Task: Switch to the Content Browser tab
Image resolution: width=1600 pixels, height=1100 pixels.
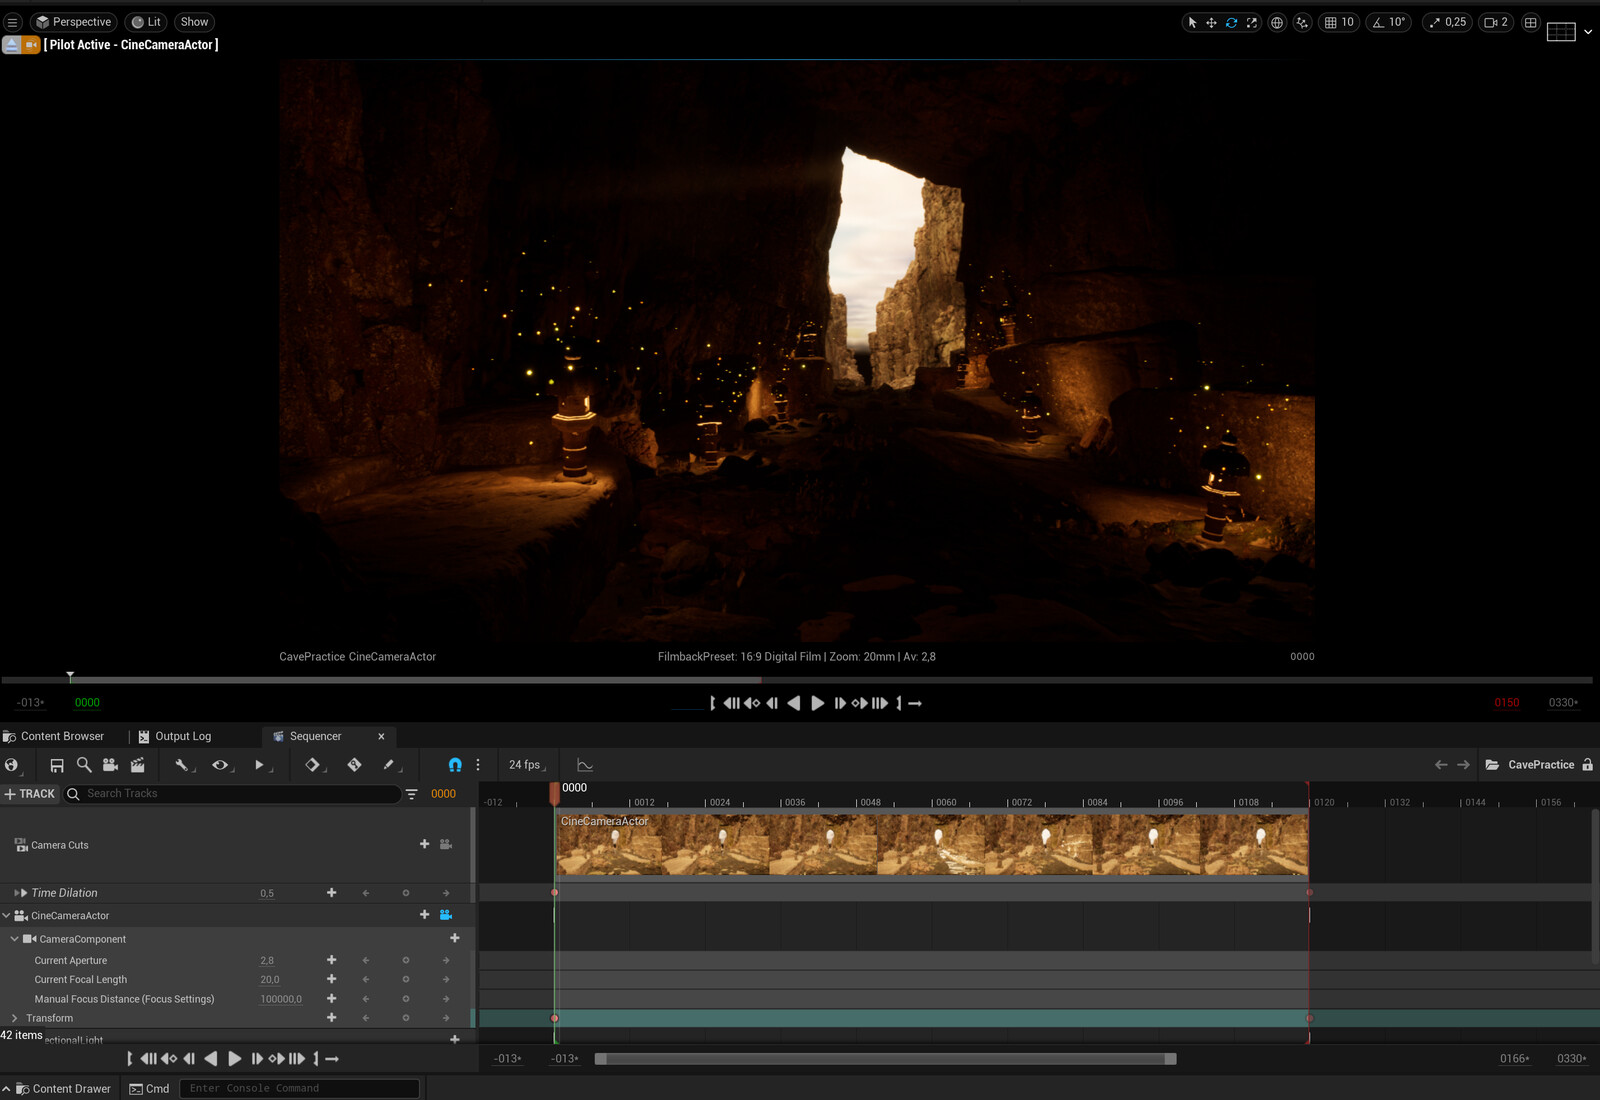Action: pos(61,736)
